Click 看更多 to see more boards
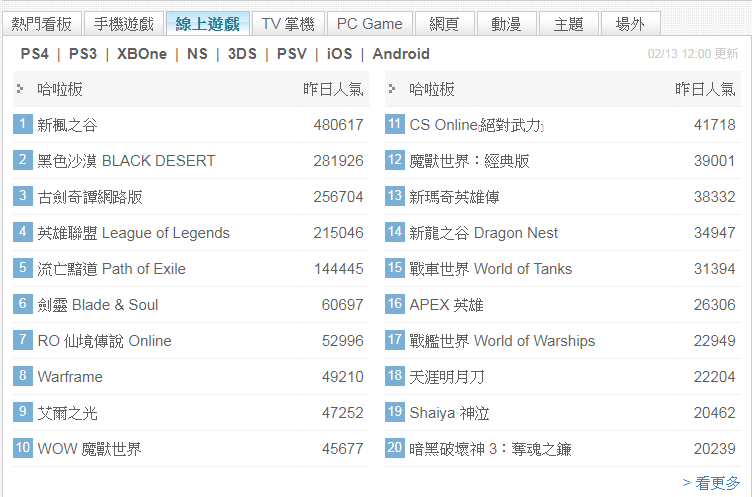The height and width of the screenshot is (497, 752). [x=711, y=482]
